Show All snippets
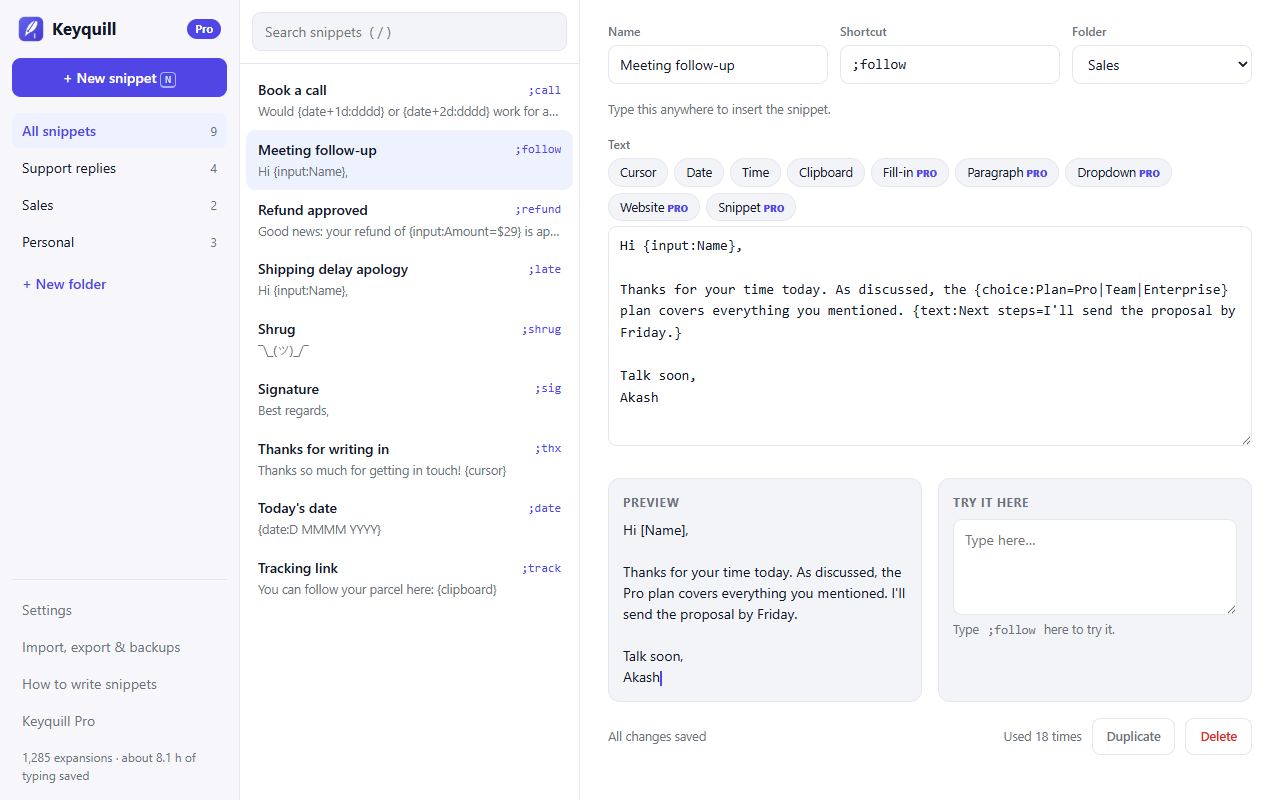1280x800 pixels. (119, 131)
